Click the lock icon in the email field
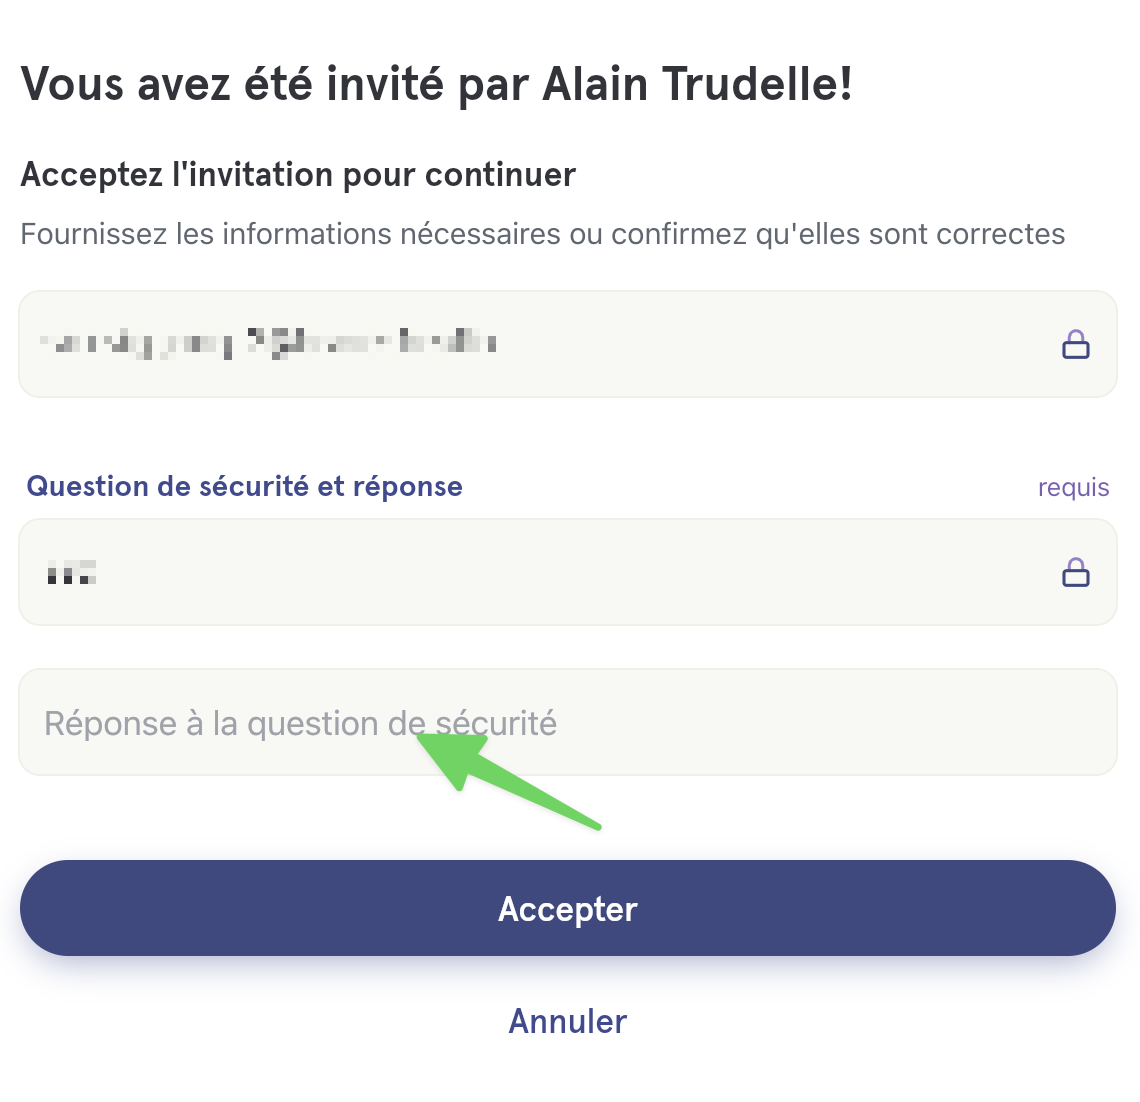The image size is (1140, 1102). pyautogui.click(x=1075, y=345)
